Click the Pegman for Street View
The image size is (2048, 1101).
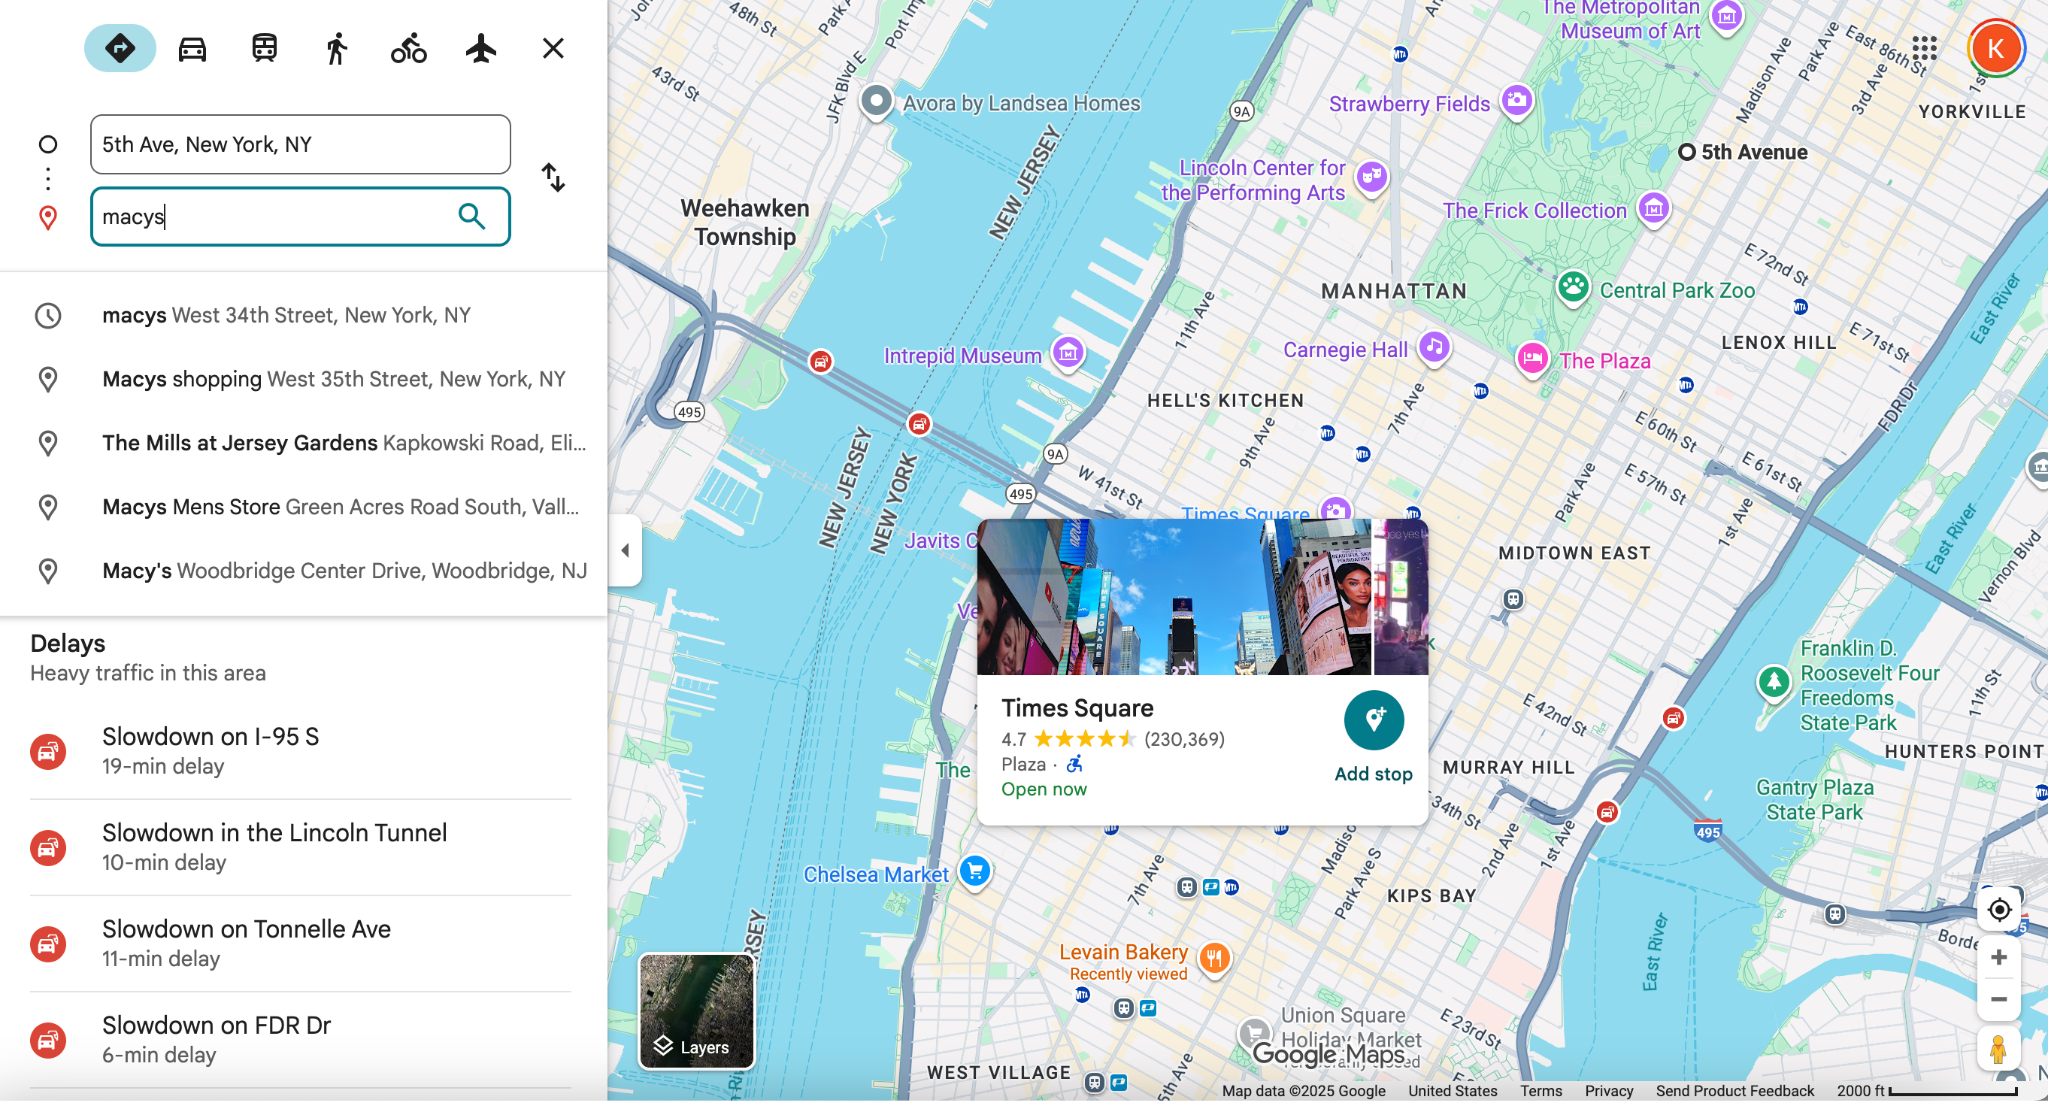tap(1999, 1049)
